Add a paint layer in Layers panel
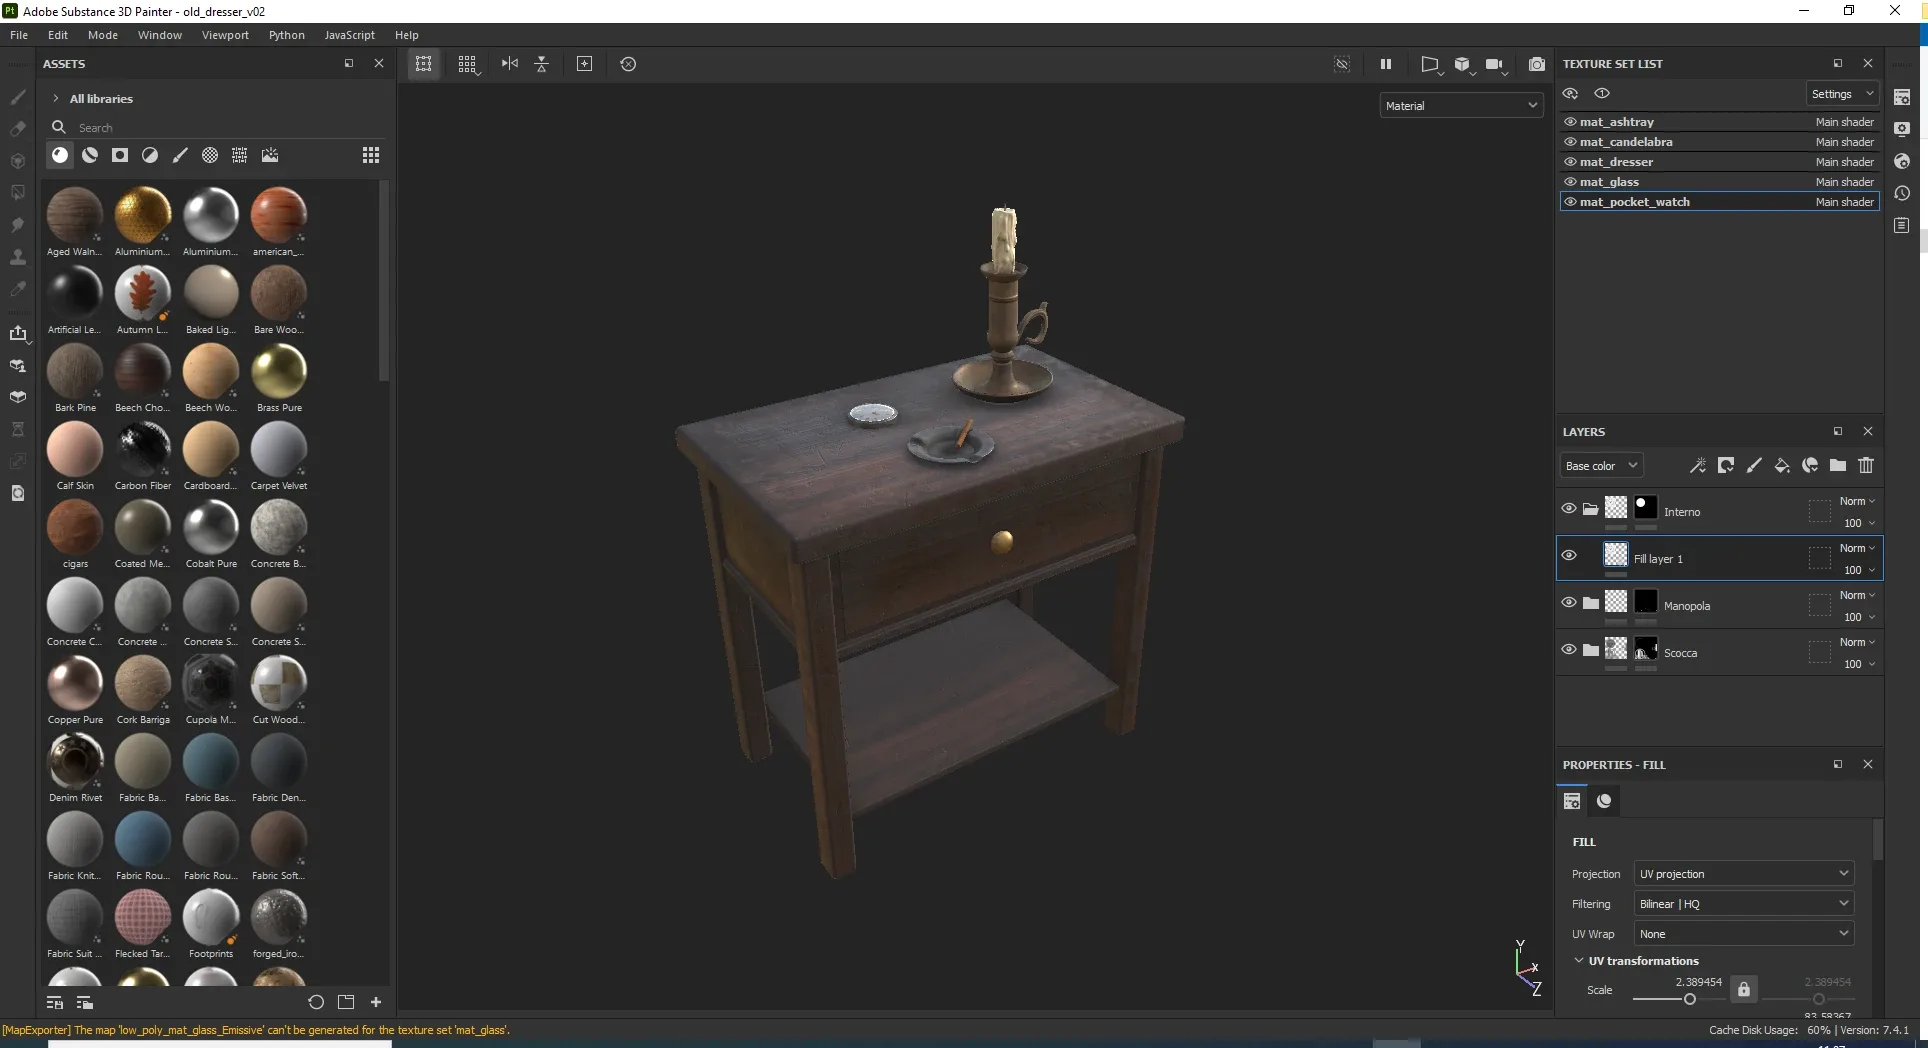Screen dimensions: 1928x1048 1754,465
